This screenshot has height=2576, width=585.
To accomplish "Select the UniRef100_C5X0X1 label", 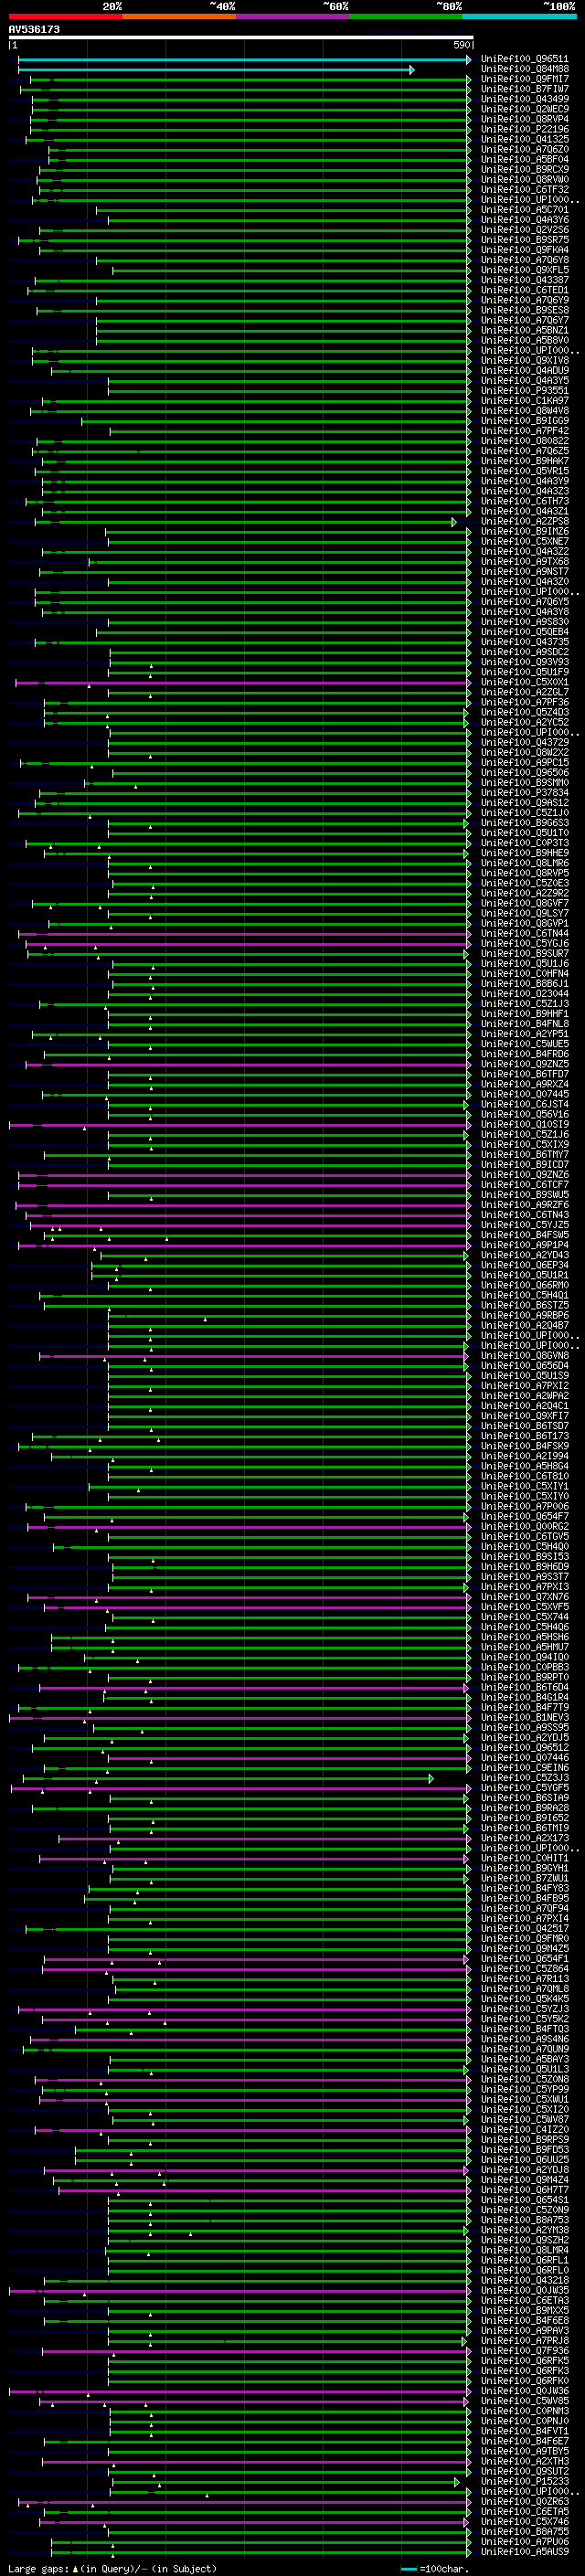I will pyautogui.click(x=525, y=682).
